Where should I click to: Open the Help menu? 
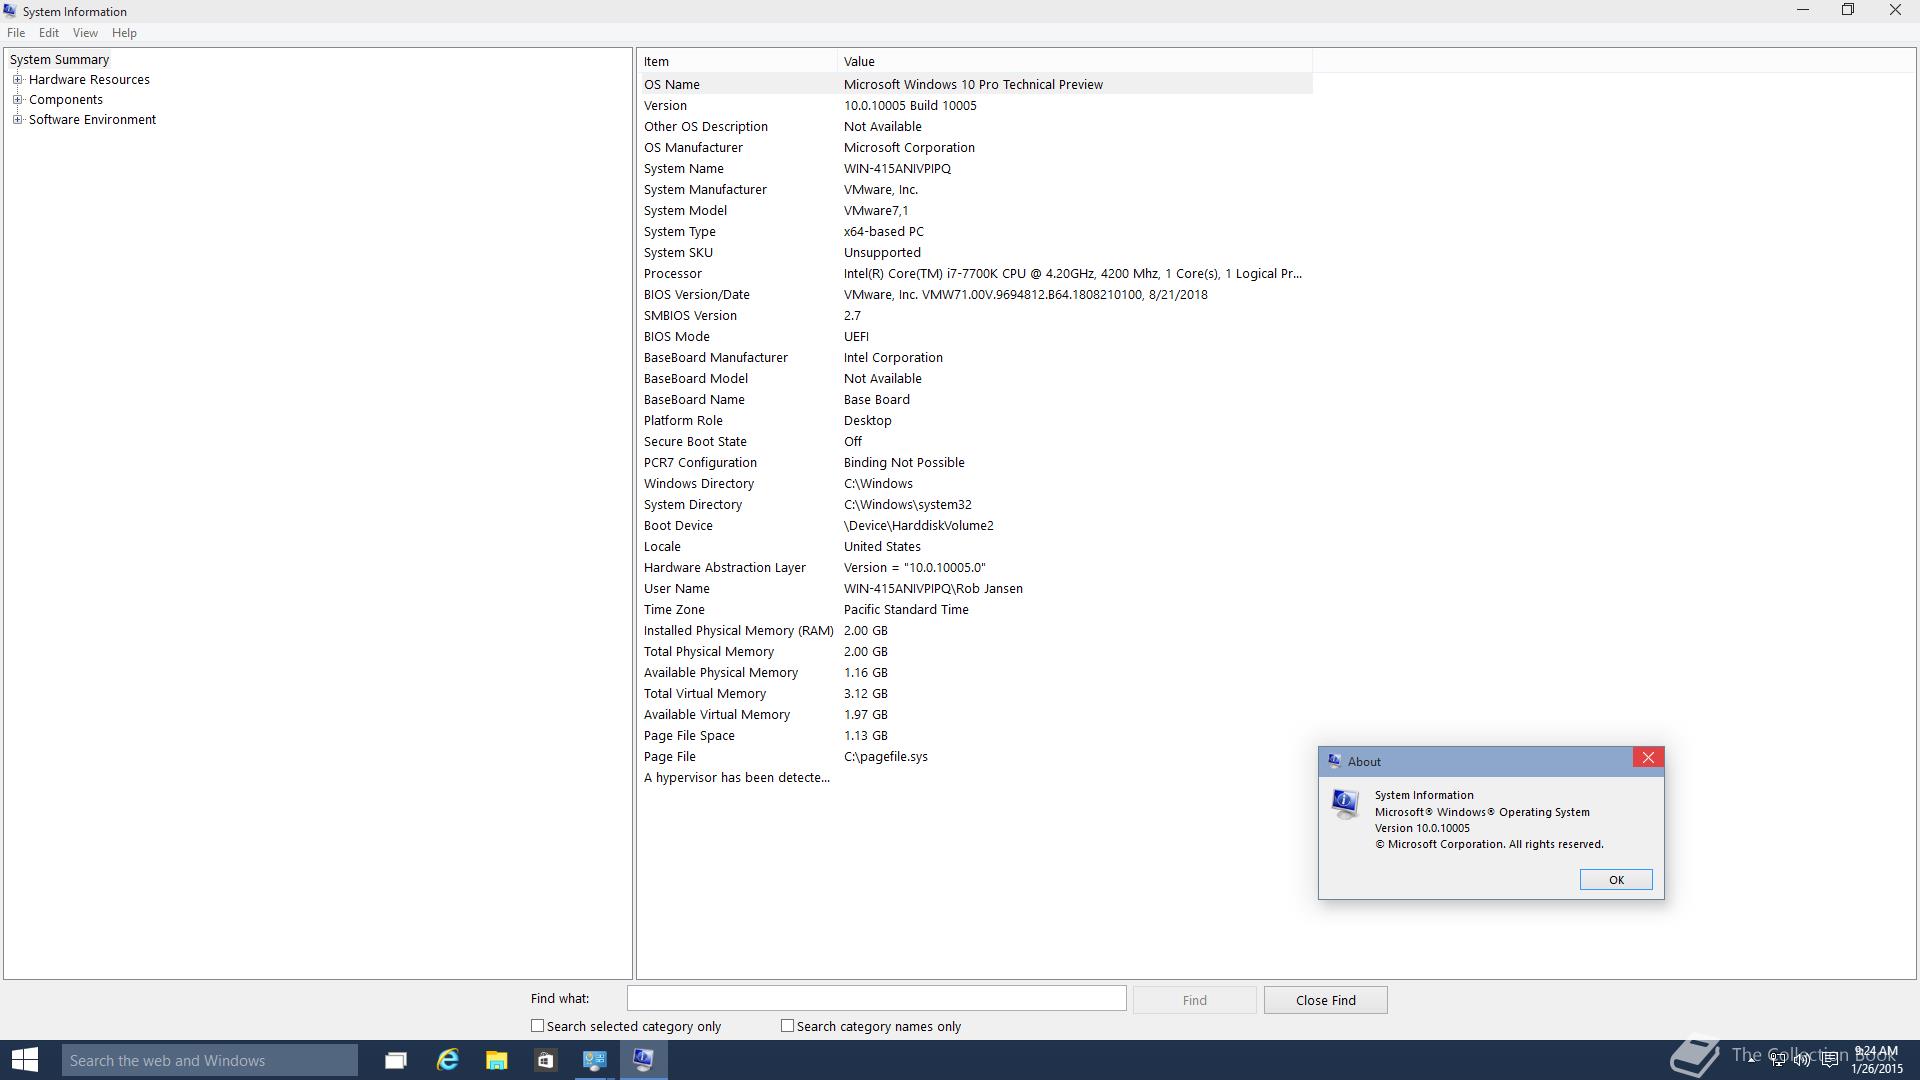[124, 33]
